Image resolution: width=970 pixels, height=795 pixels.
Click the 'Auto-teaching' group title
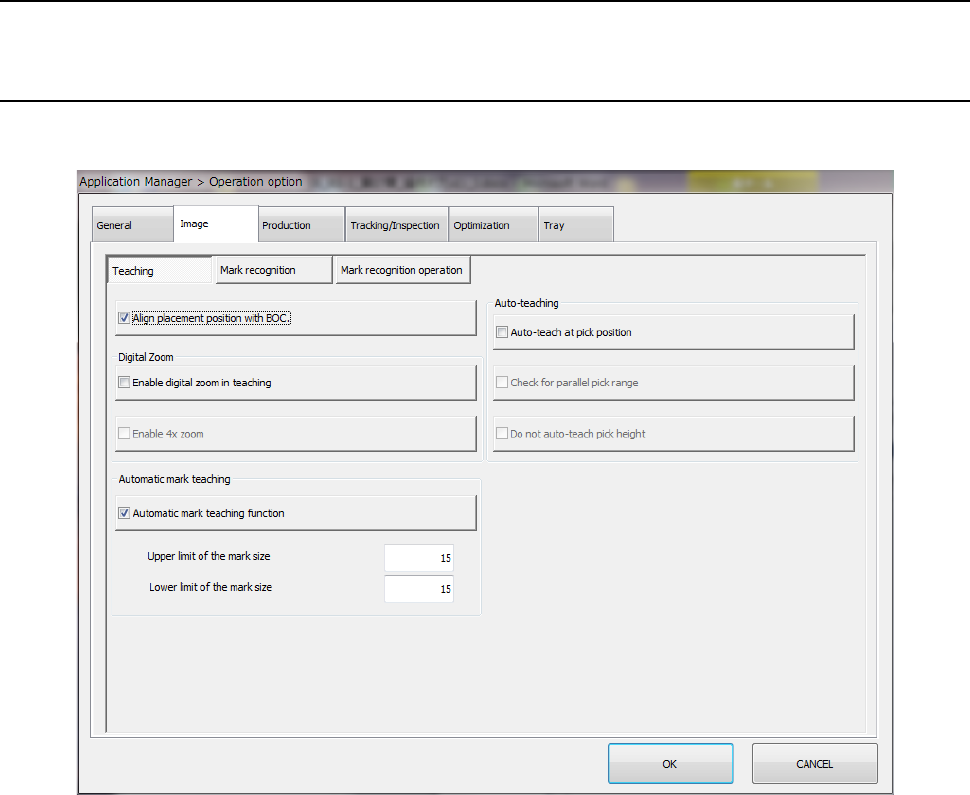click(x=526, y=303)
